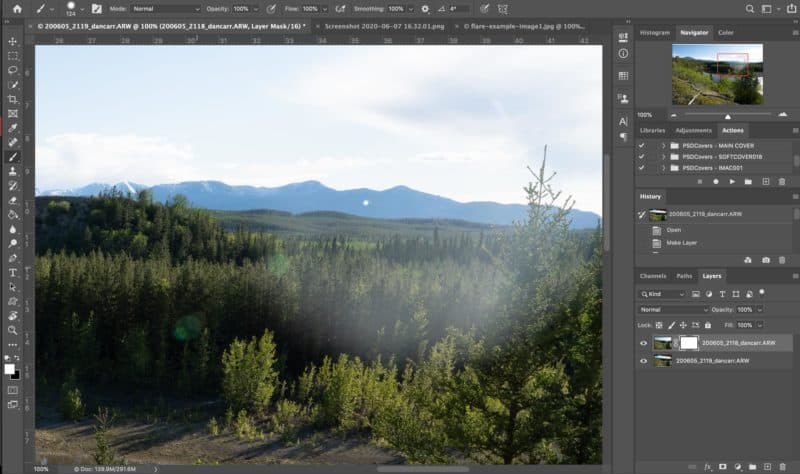Open the Smoothing value dropdown
This screenshot has height=474, width=800.
411,9
